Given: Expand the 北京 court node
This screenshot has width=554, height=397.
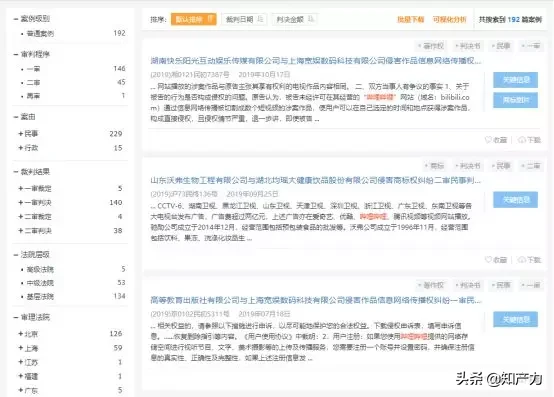Looking at the screenshot, I should pos(20,334).
